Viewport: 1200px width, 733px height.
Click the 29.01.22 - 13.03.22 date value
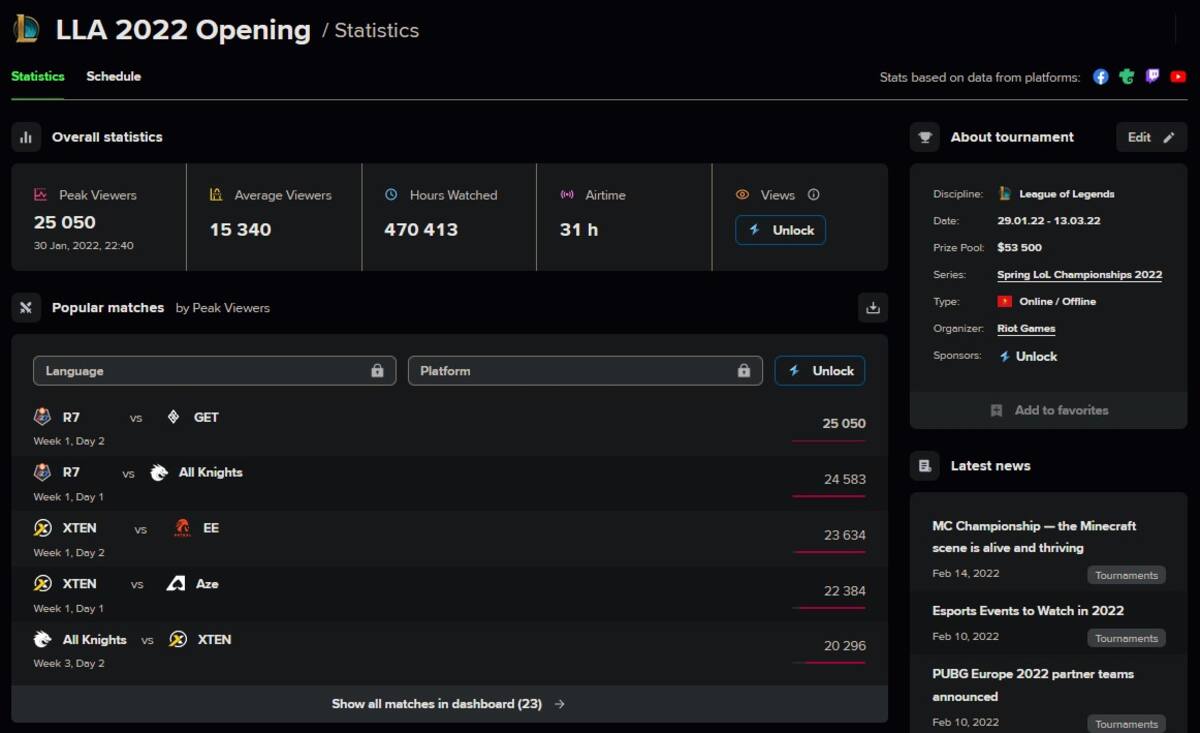(x=1051, y=221)
